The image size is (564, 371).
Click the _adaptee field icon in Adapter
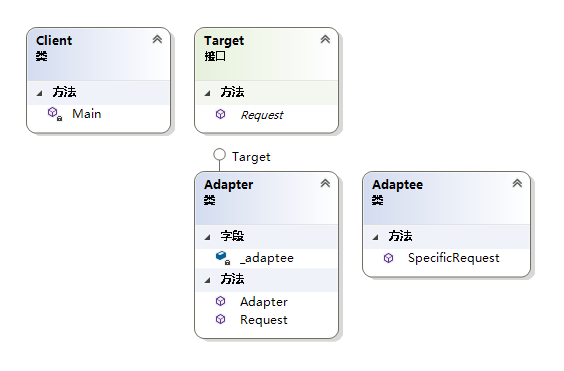tap(223, 258)
